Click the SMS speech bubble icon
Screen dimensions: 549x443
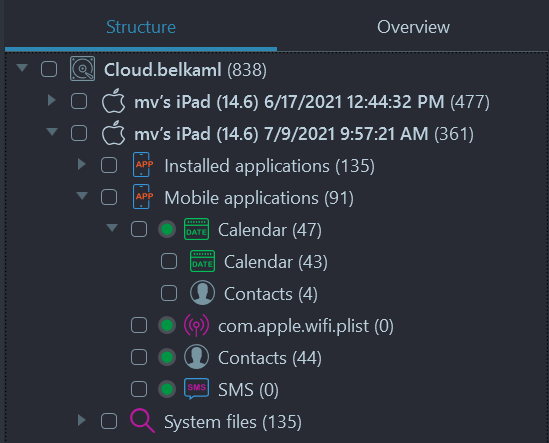pos(196,388)
